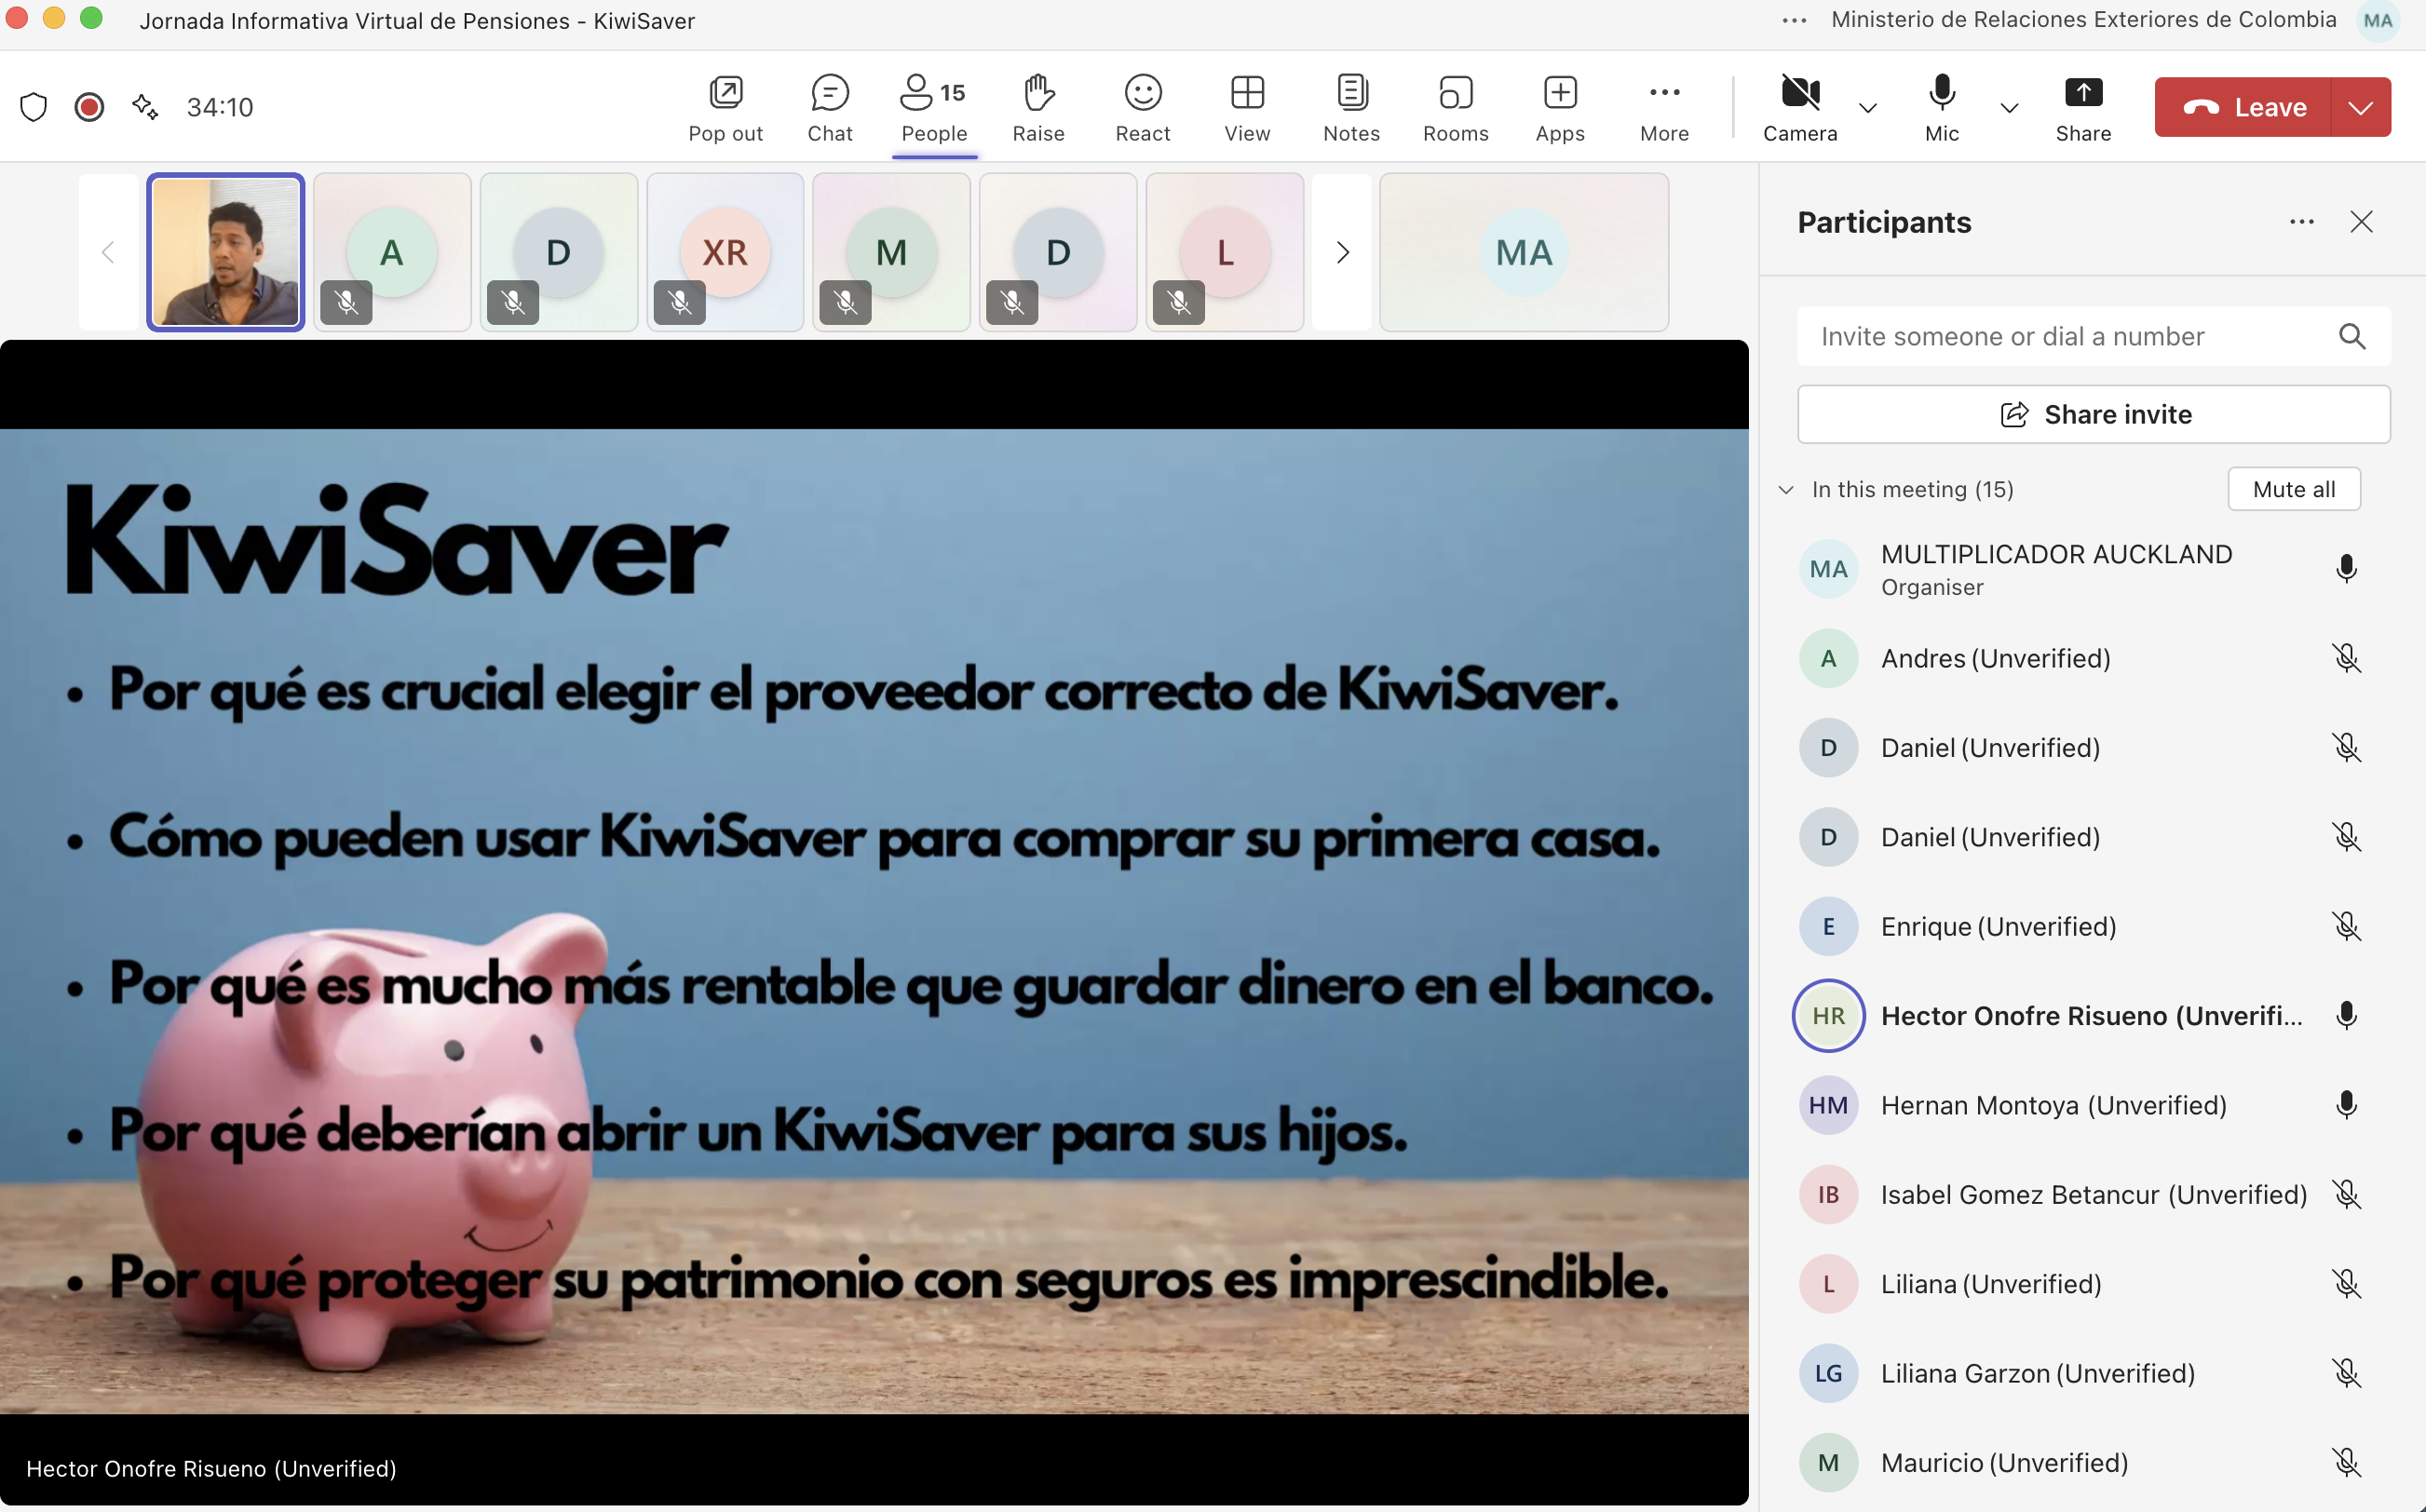Open the Apps add menu
Viewport: 2426px width, 1512px height.
[x=1560, y=108]
